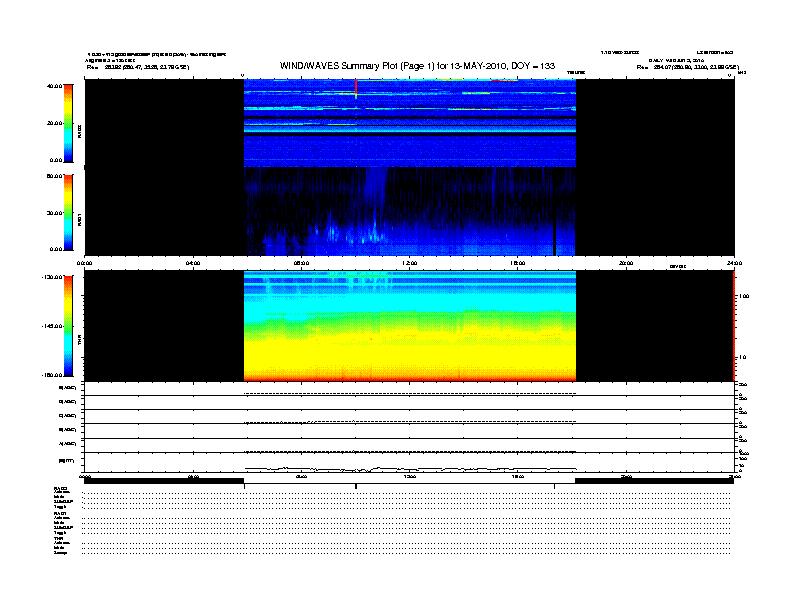Click the Rs= position text at top left
Image resolution: width=792 pixels, height=612 pixels.
[138, 67]
